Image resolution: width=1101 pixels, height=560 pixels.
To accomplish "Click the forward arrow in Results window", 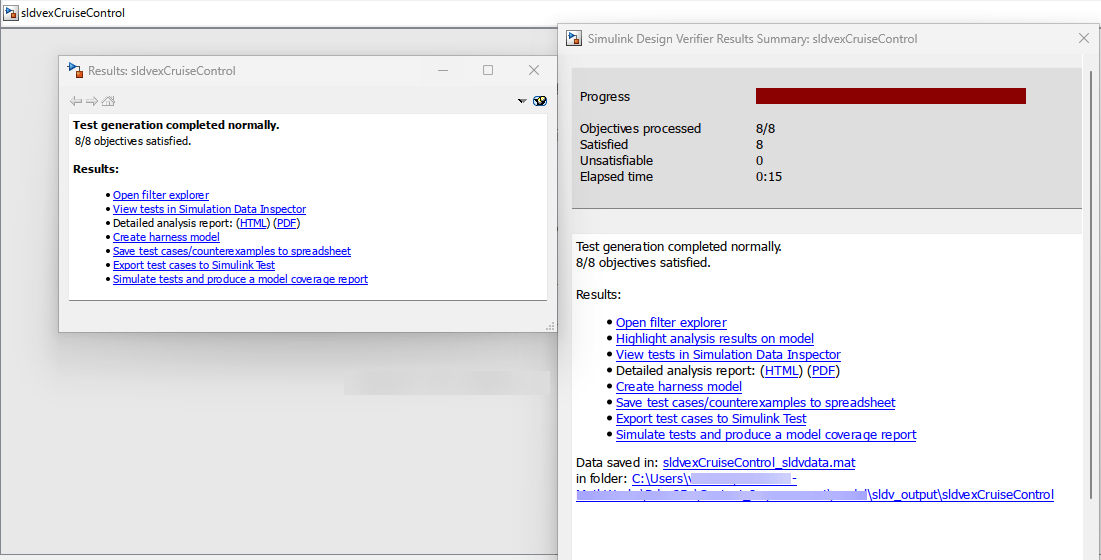I will [x=92, y=101].
